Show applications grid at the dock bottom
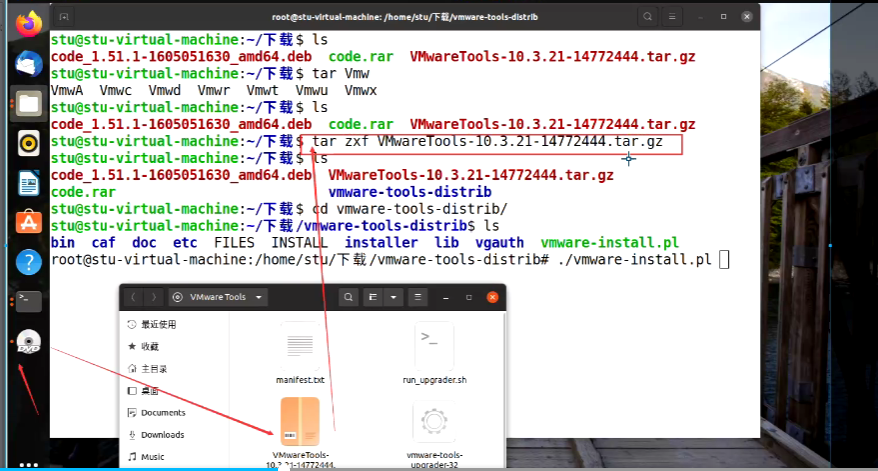Screen dimensions: 878x471 29,464
